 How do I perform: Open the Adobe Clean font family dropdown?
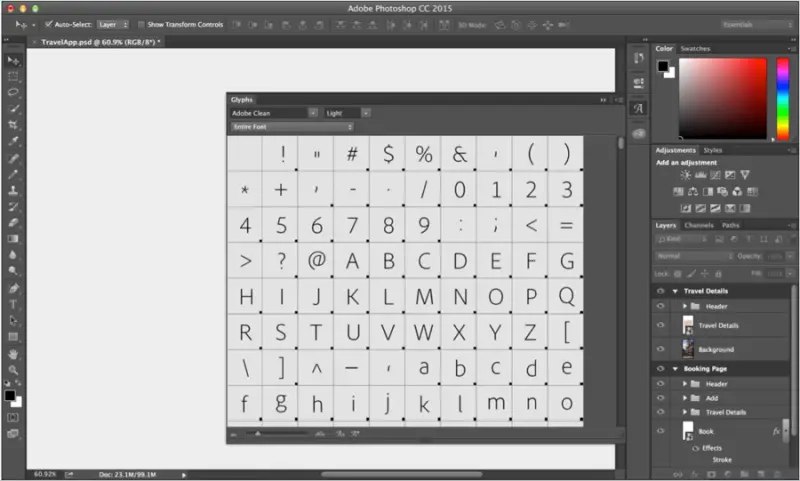click(274, 113)
